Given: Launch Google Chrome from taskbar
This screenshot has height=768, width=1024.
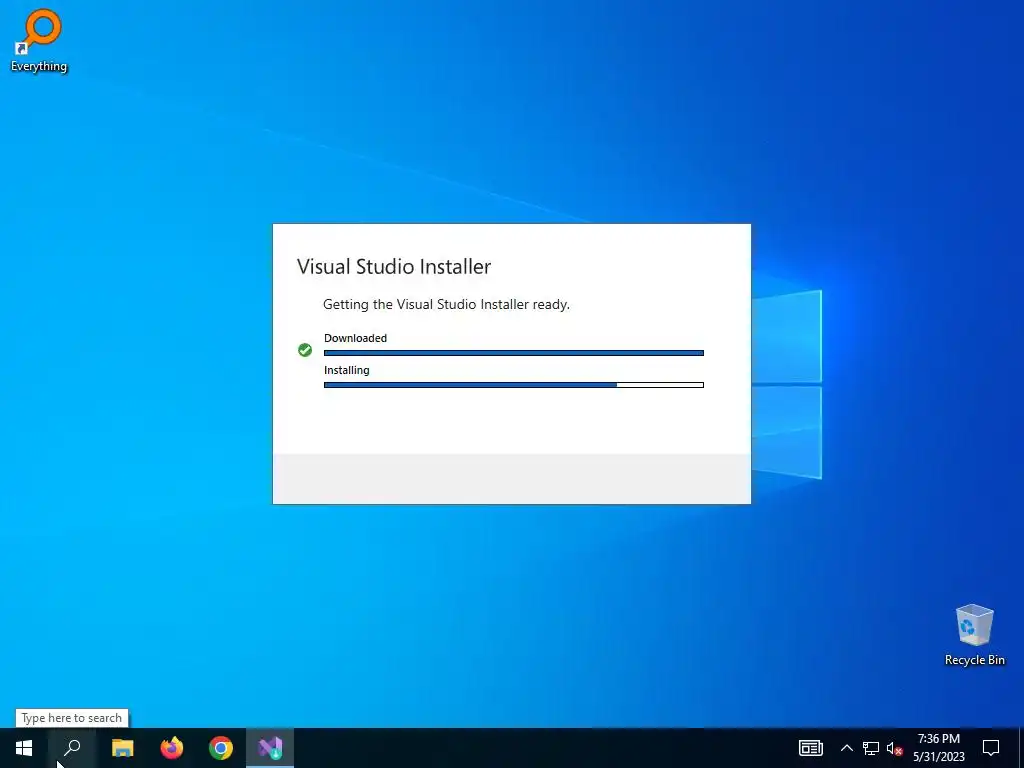Looking at the screenshot, I should (x=221, y=748).
